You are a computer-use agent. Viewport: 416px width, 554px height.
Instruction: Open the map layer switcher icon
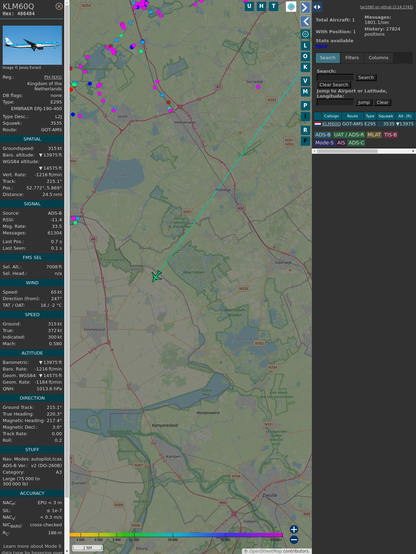[x=291, y=6]
